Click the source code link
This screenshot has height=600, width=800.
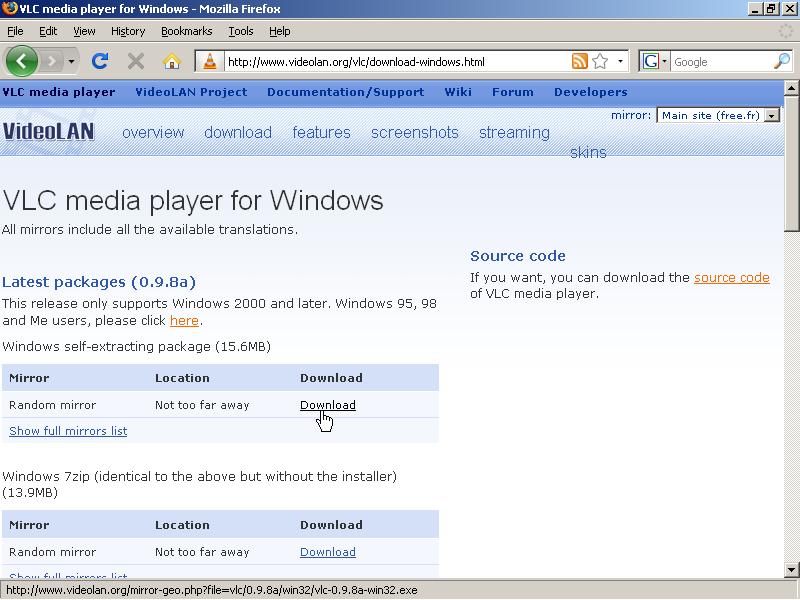pyautogui.click(x=731, y=277)
